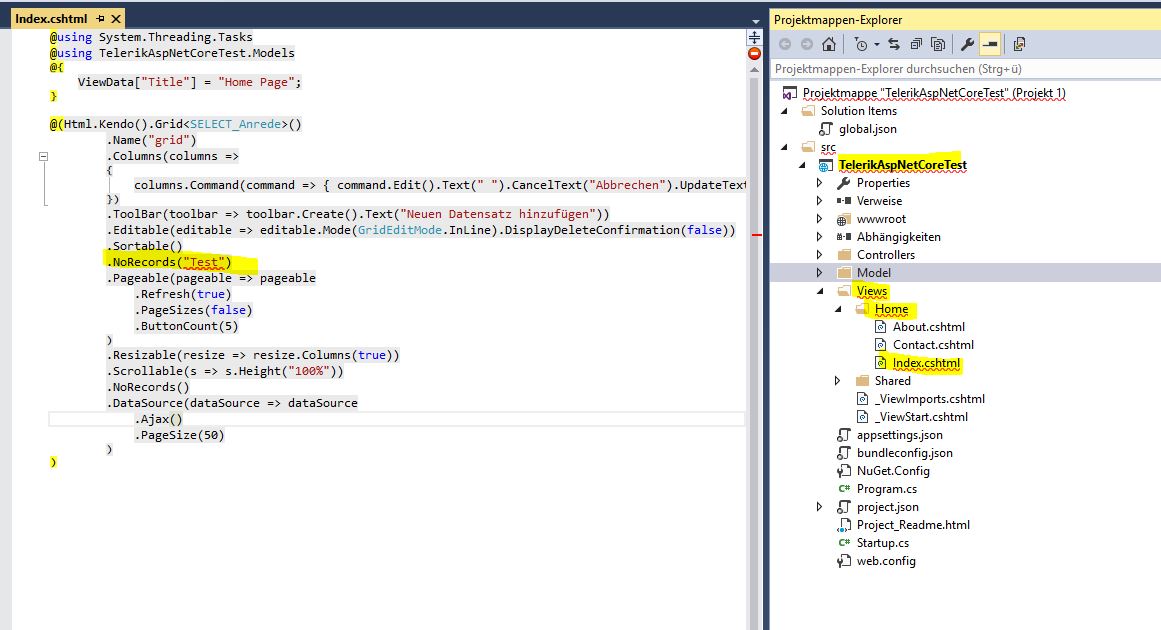Screen dimensions: 1161x630
Task: Select the Controllers folder
Action: point(885,255)
